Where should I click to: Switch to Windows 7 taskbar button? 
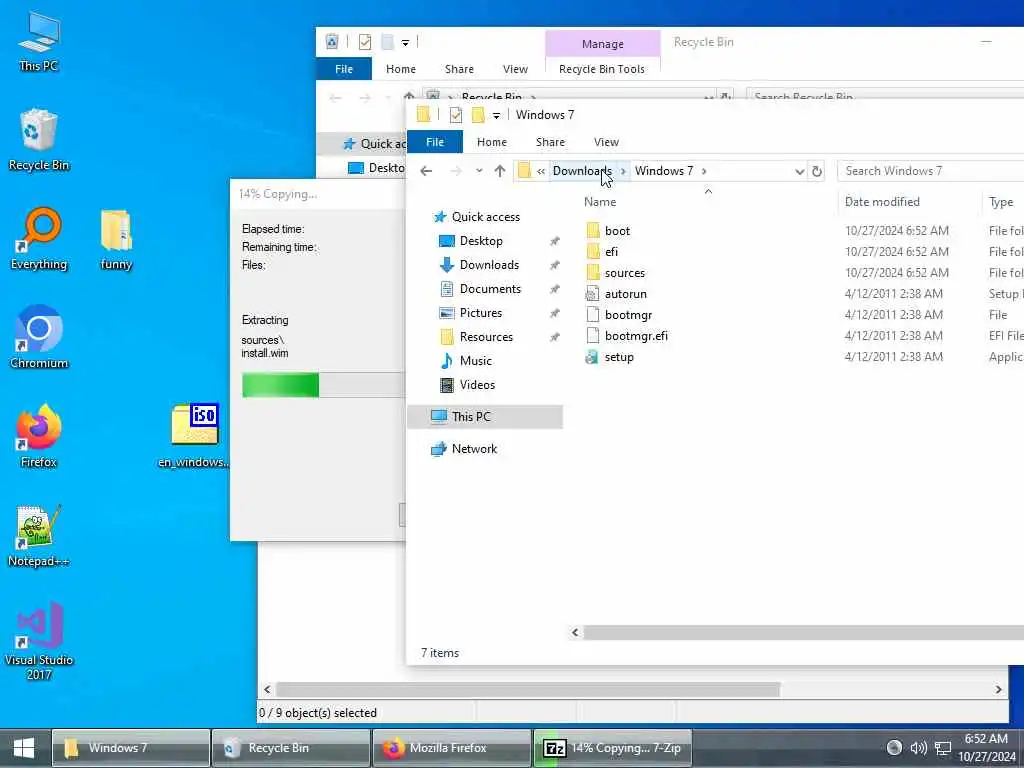click(131, 748)
